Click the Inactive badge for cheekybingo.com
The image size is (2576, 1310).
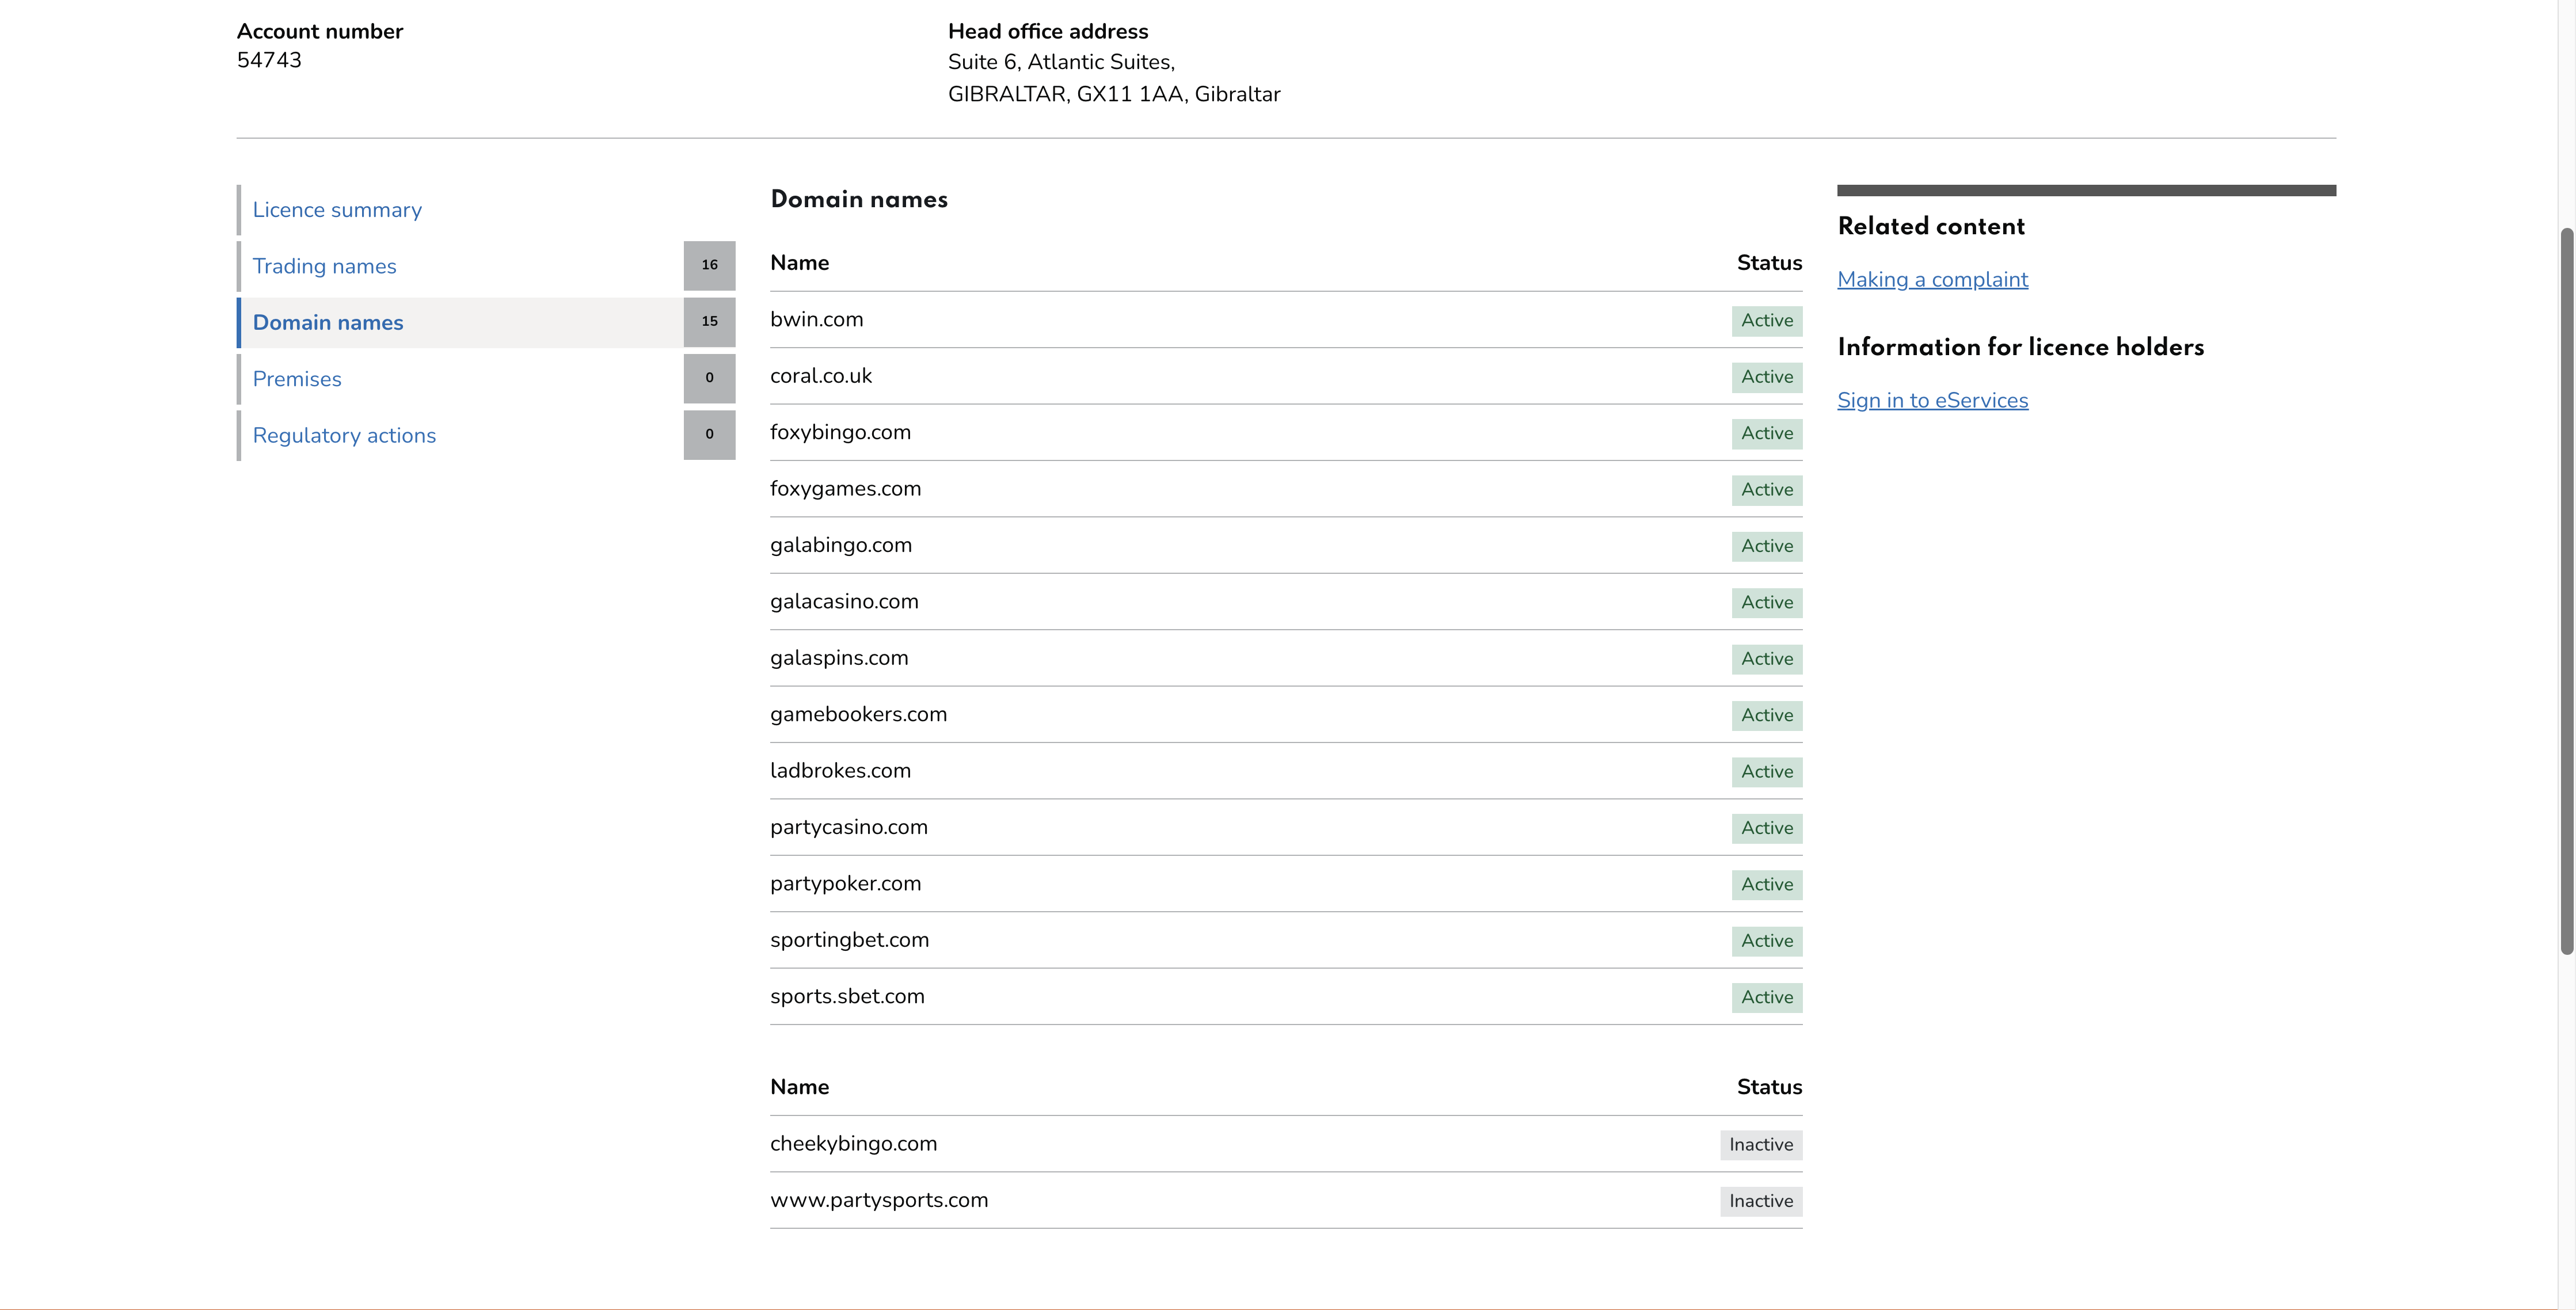tap(1761, 1145)
